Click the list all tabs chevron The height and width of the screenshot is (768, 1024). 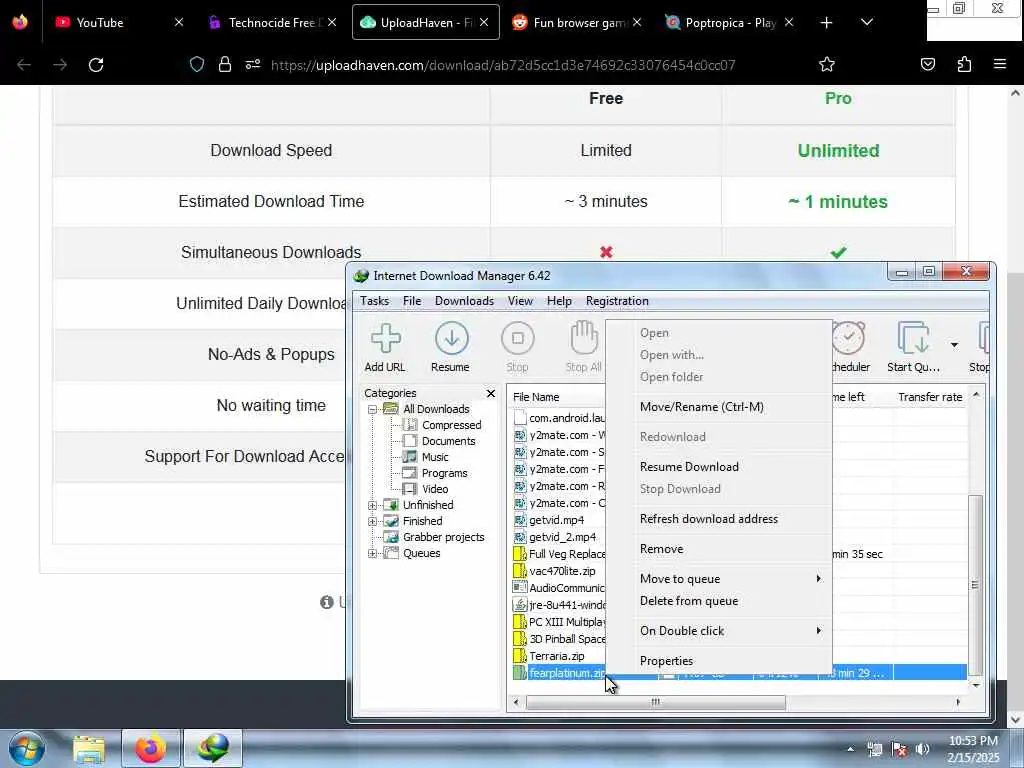[867, 22]
